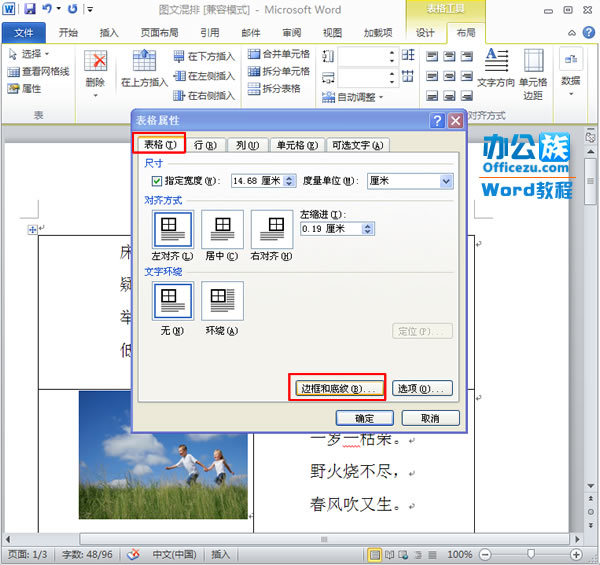Screen dimensions: 600x565
Task: Click Cell Margins (单元格边距) icon
Action: 533,74
